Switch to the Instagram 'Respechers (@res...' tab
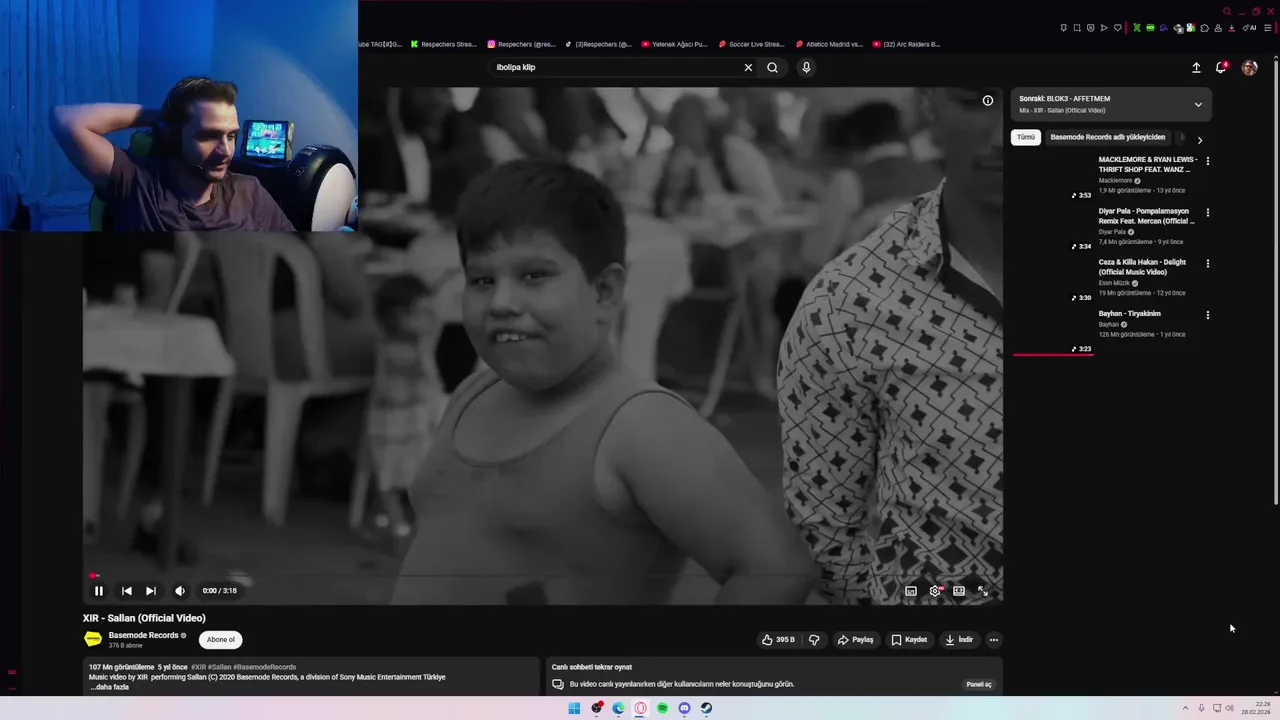1280x720 pixels. click(x=521, y=44)
